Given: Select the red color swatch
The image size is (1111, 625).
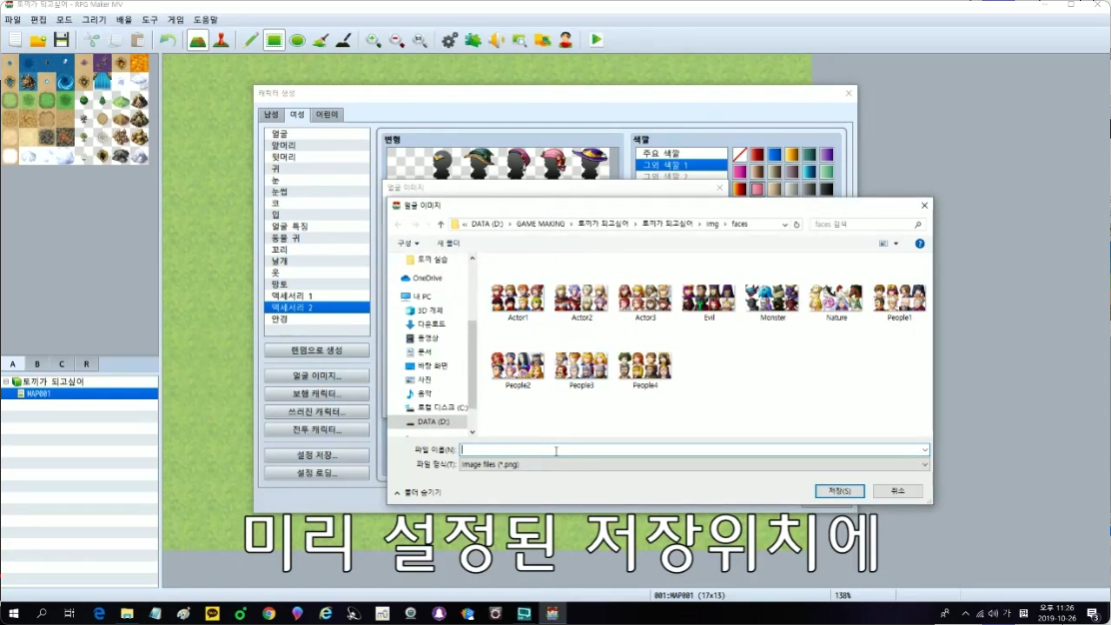Looking at the screenshot, I should pos(757,154).
